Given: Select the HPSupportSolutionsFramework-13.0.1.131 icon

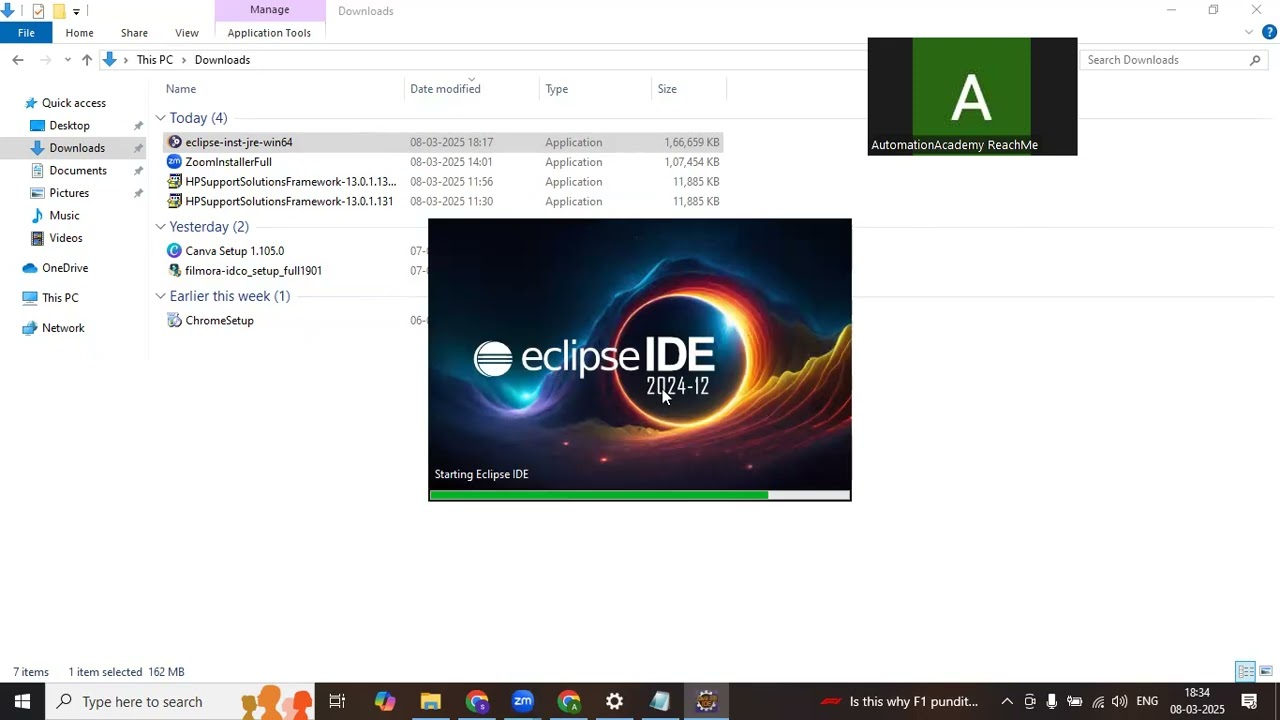Looking at the screenshot, I should [x=175, y=202].
